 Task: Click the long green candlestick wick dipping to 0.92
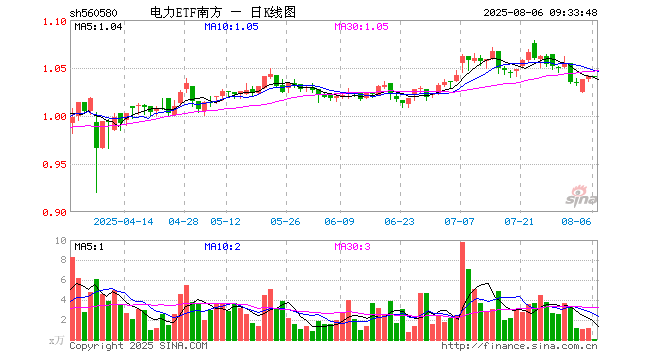[96, 171]
